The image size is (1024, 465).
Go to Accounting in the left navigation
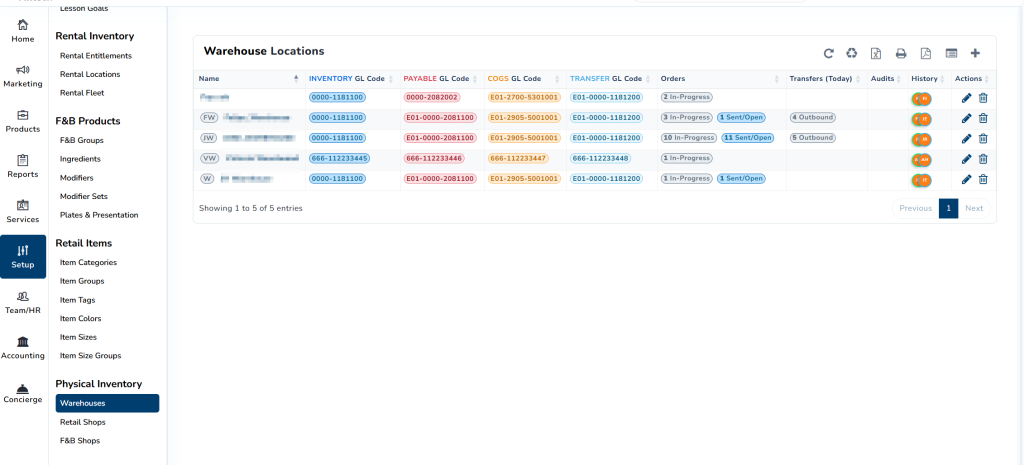pos(23,347)
